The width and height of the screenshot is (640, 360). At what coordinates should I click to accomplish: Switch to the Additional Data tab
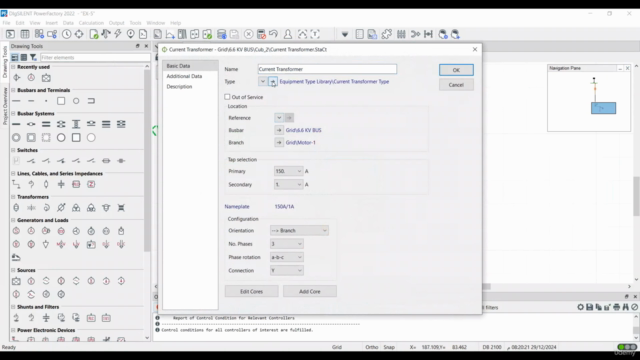[184, 76]
